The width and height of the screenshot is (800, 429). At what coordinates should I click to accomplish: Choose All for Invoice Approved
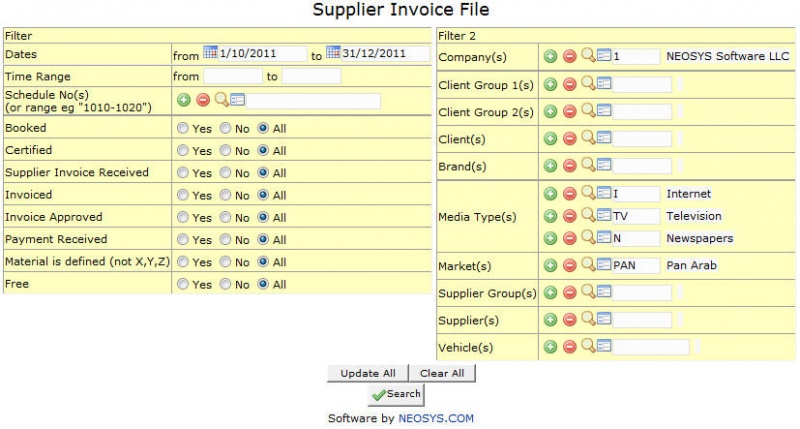pyautogui.click(x=263, y=217)
